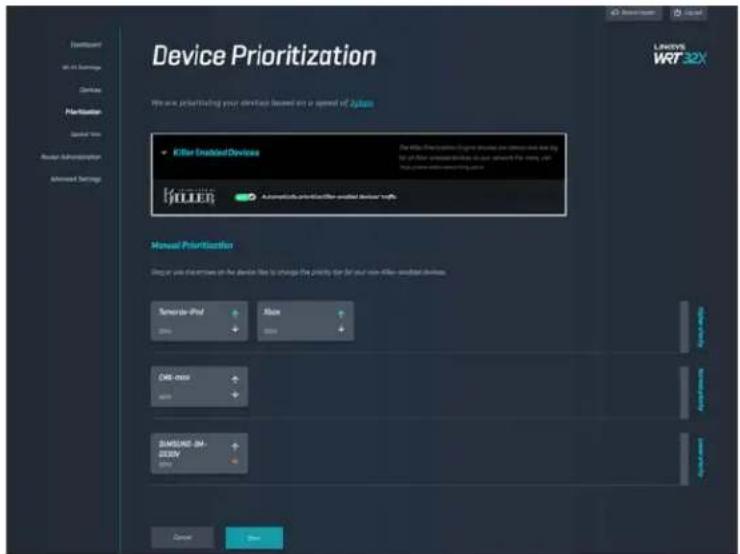740x554 pixels.
Task: Click the Highest priority tier label
Action: click(701, 327)
